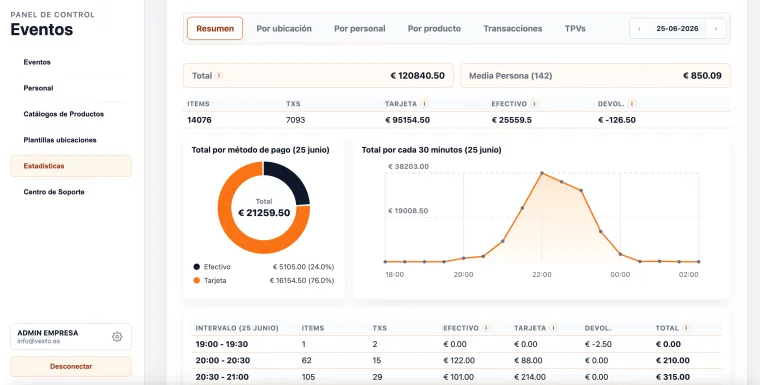Click the Tarjeta legend value € 16154.50 (76.0%)
This screenshot has width=760, height=385.
302,280
